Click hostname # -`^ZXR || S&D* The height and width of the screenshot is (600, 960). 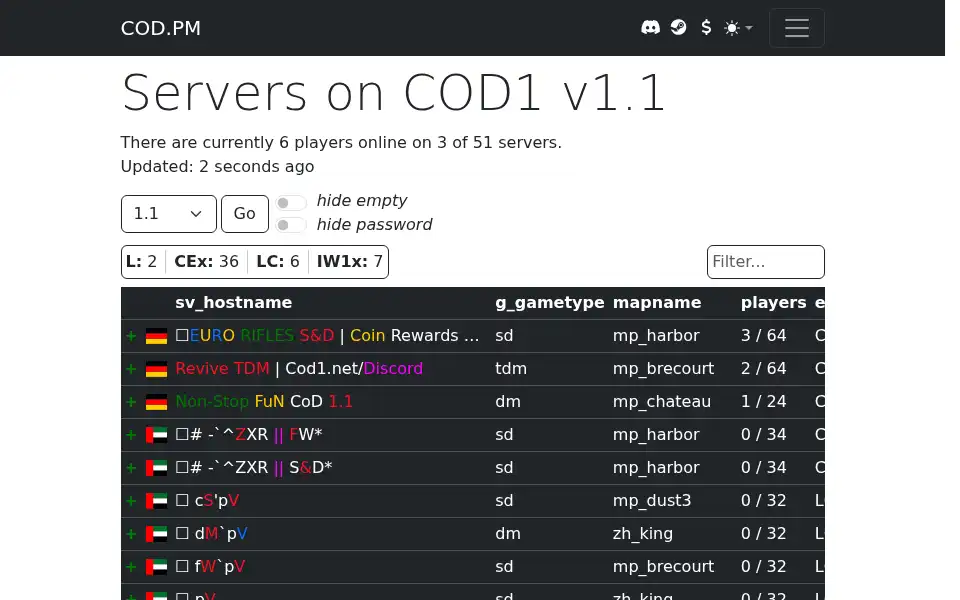pos(253,468)
